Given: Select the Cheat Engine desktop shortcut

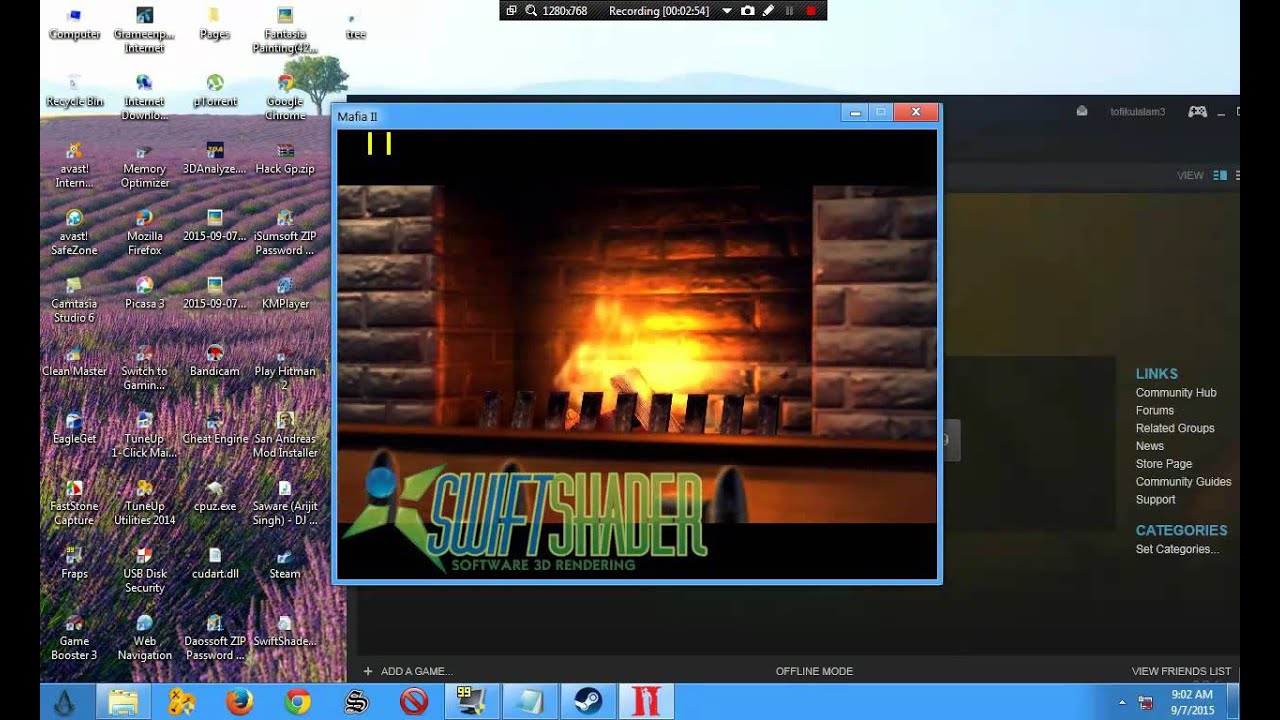Looking at the screenshot, I should click(x=215, y=428).
